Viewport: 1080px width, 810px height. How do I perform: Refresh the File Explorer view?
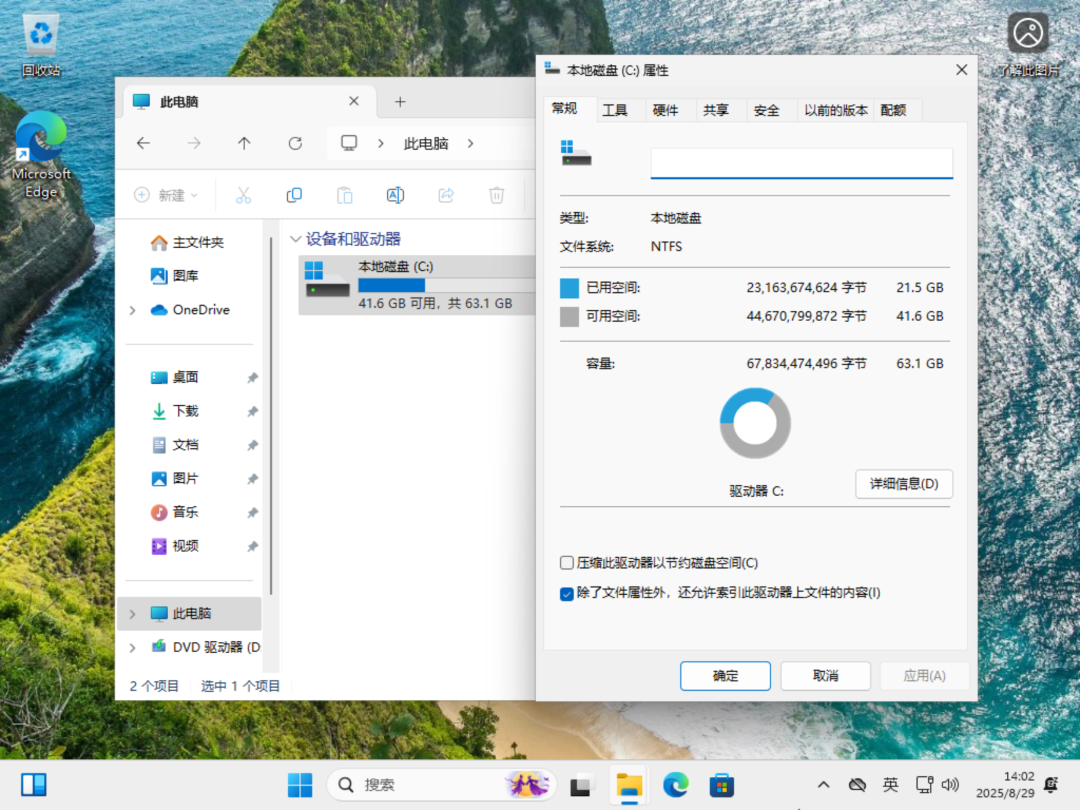point(295,143)
